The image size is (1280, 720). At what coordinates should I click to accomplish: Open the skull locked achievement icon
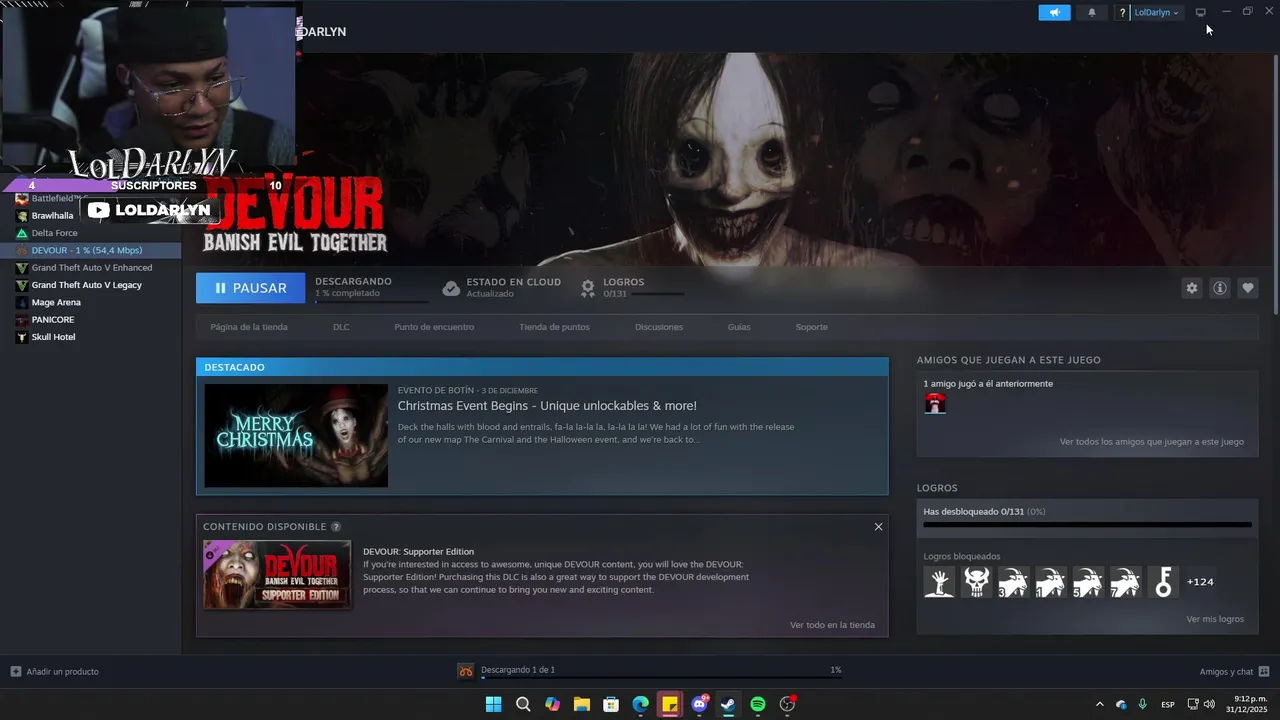pos(976,582)
